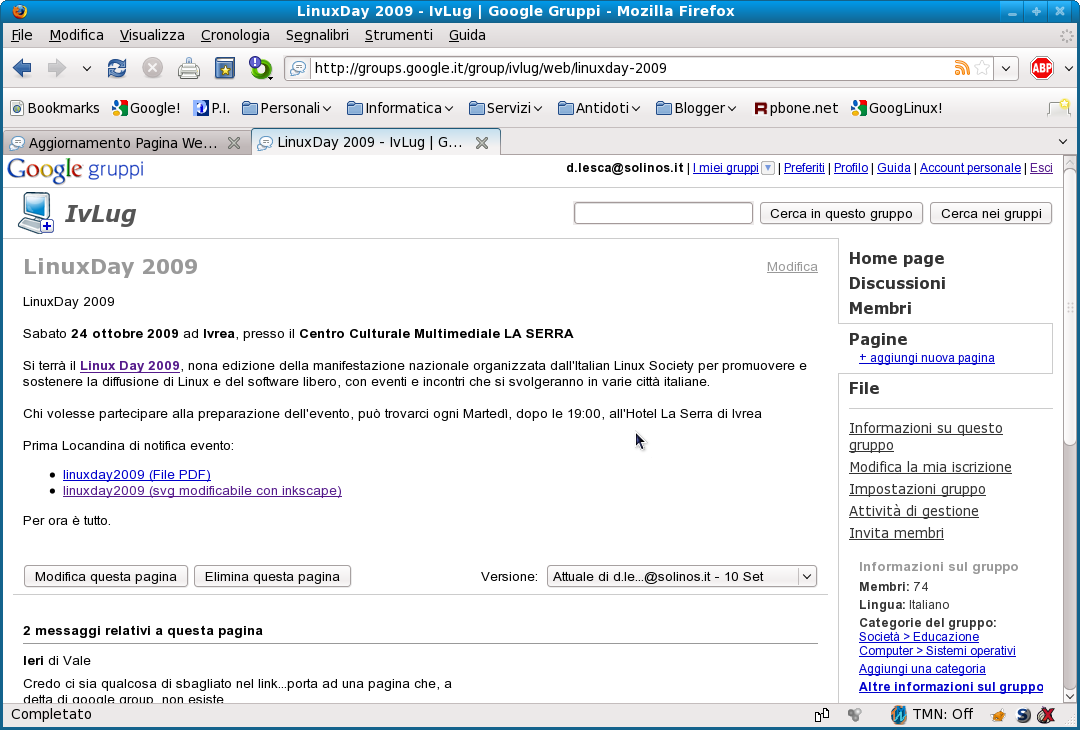The image size is (1080, 730).
Task: Open the dropdown arrow beside the ABP icon
Action: click(1068, 68)
